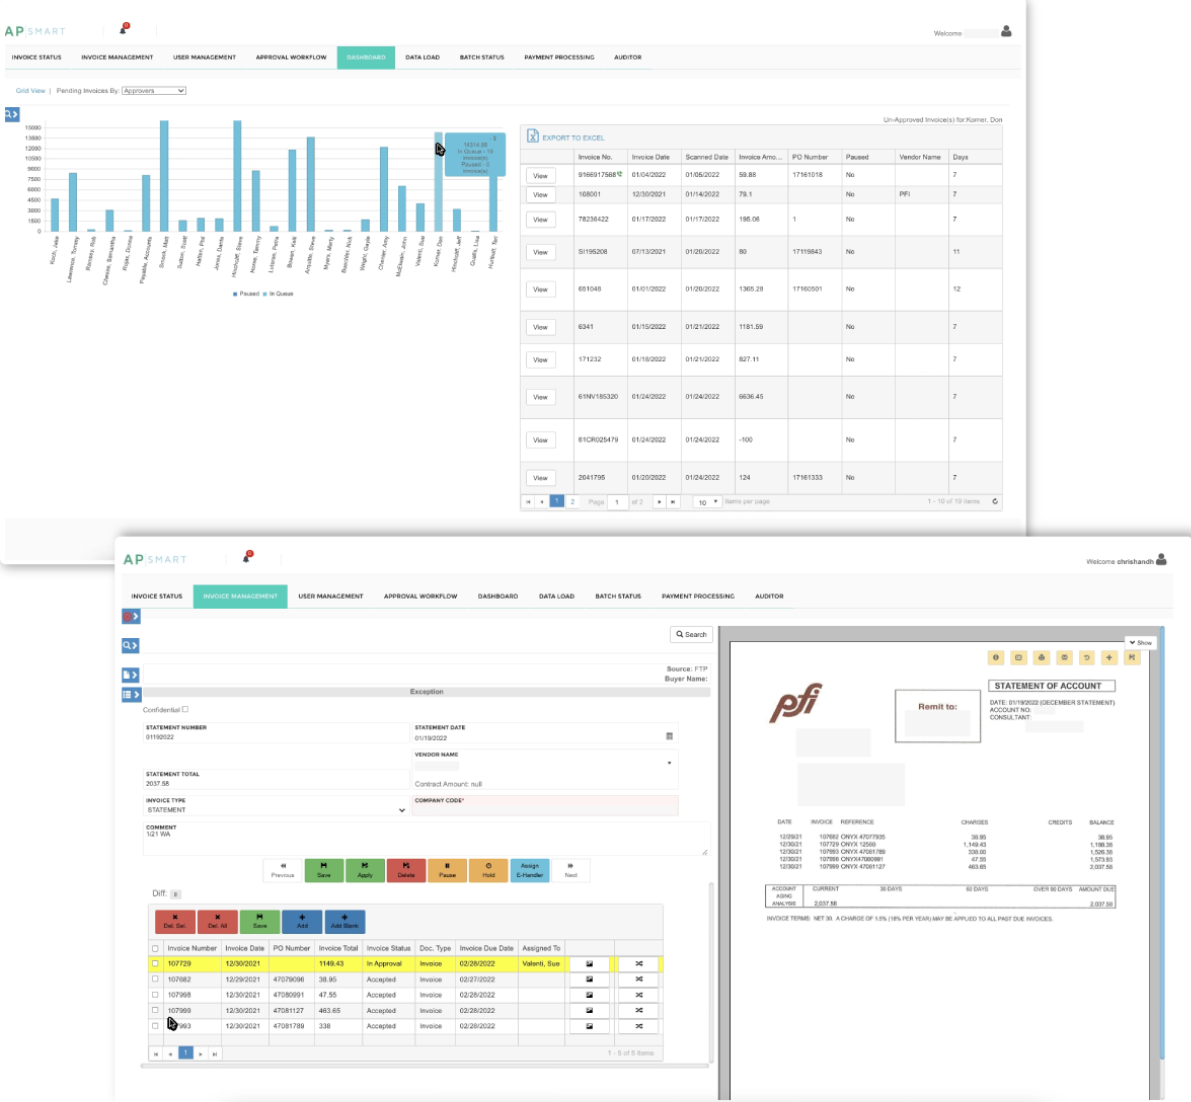Expand the Show menu above the statement viewer
This screenshot has height=1102, width=1191.
click(x=1140, y=642)
